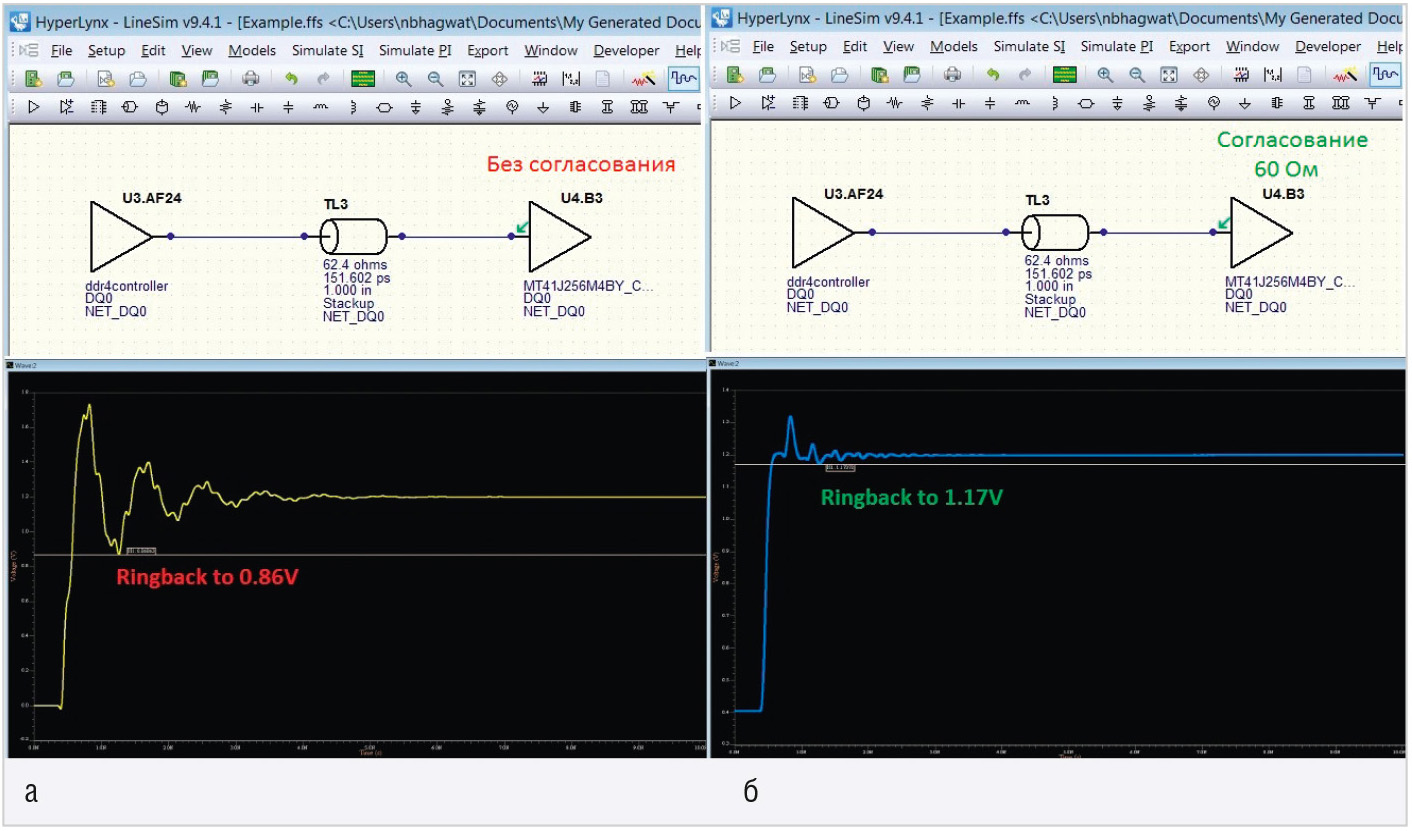Select driver buffer U3.AF24 in right schematic
The height and width of the screenshot is (831, 1412).
click(822, 232)
